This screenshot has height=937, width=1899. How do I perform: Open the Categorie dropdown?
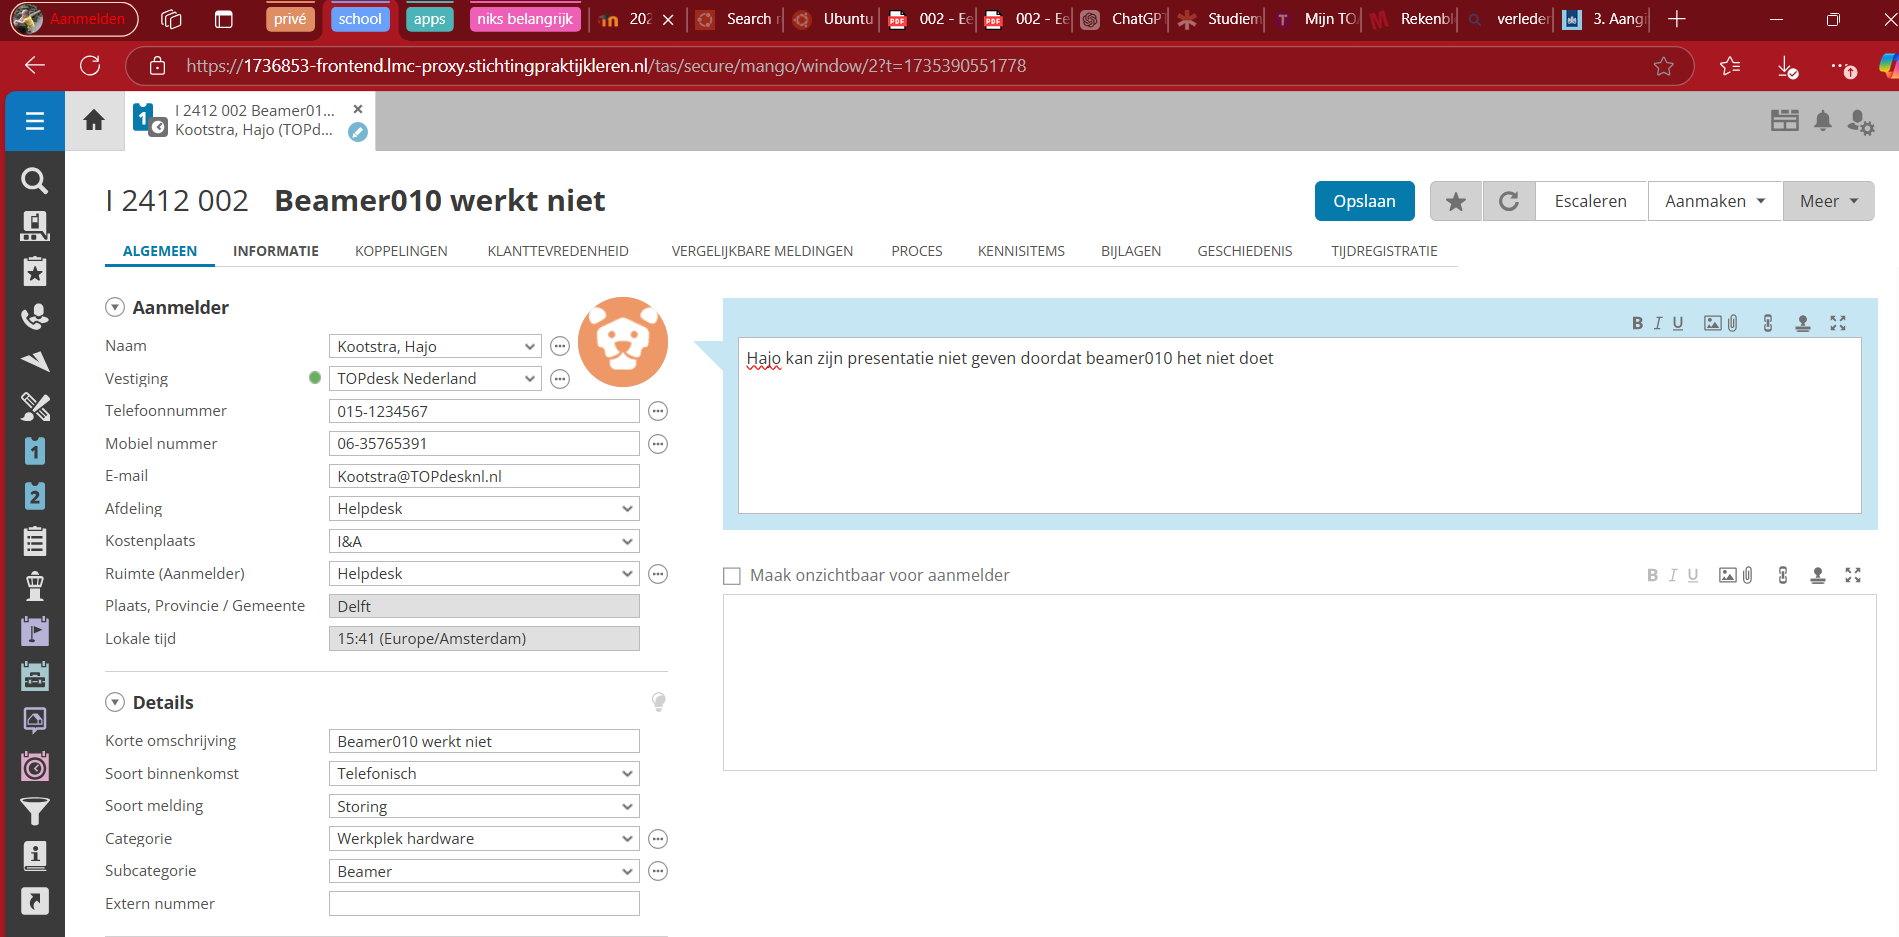coord(483,839)
